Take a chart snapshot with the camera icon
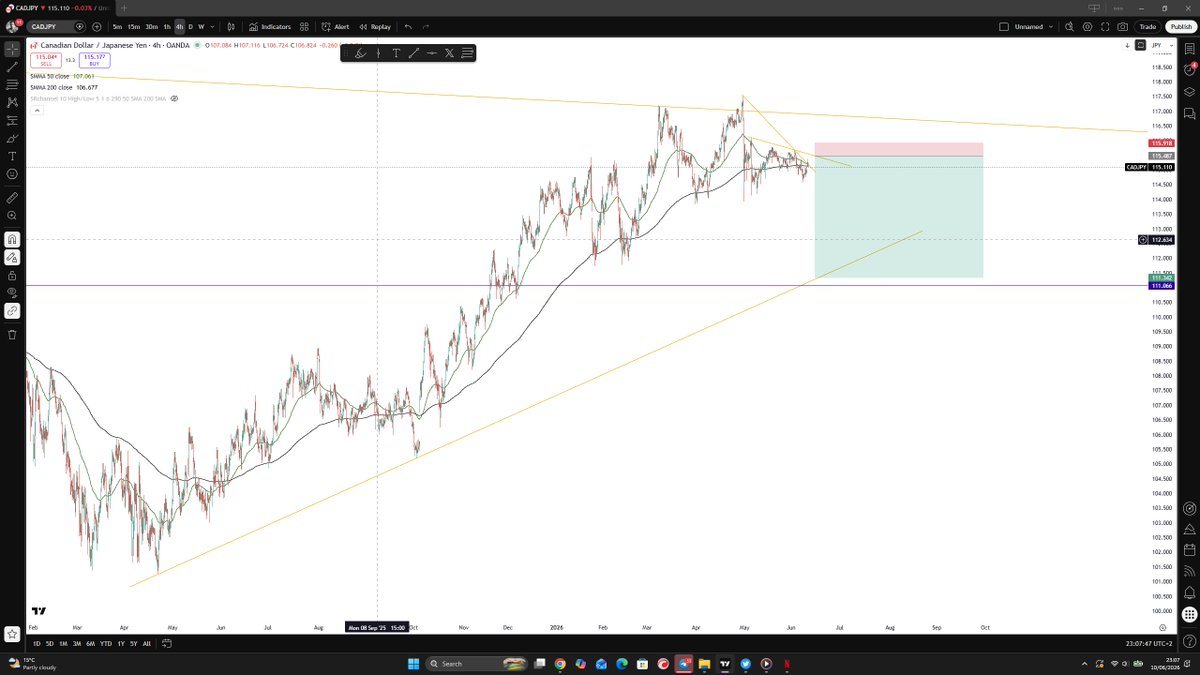This screenshot has width=1200, height=675. click(1124, 27)
